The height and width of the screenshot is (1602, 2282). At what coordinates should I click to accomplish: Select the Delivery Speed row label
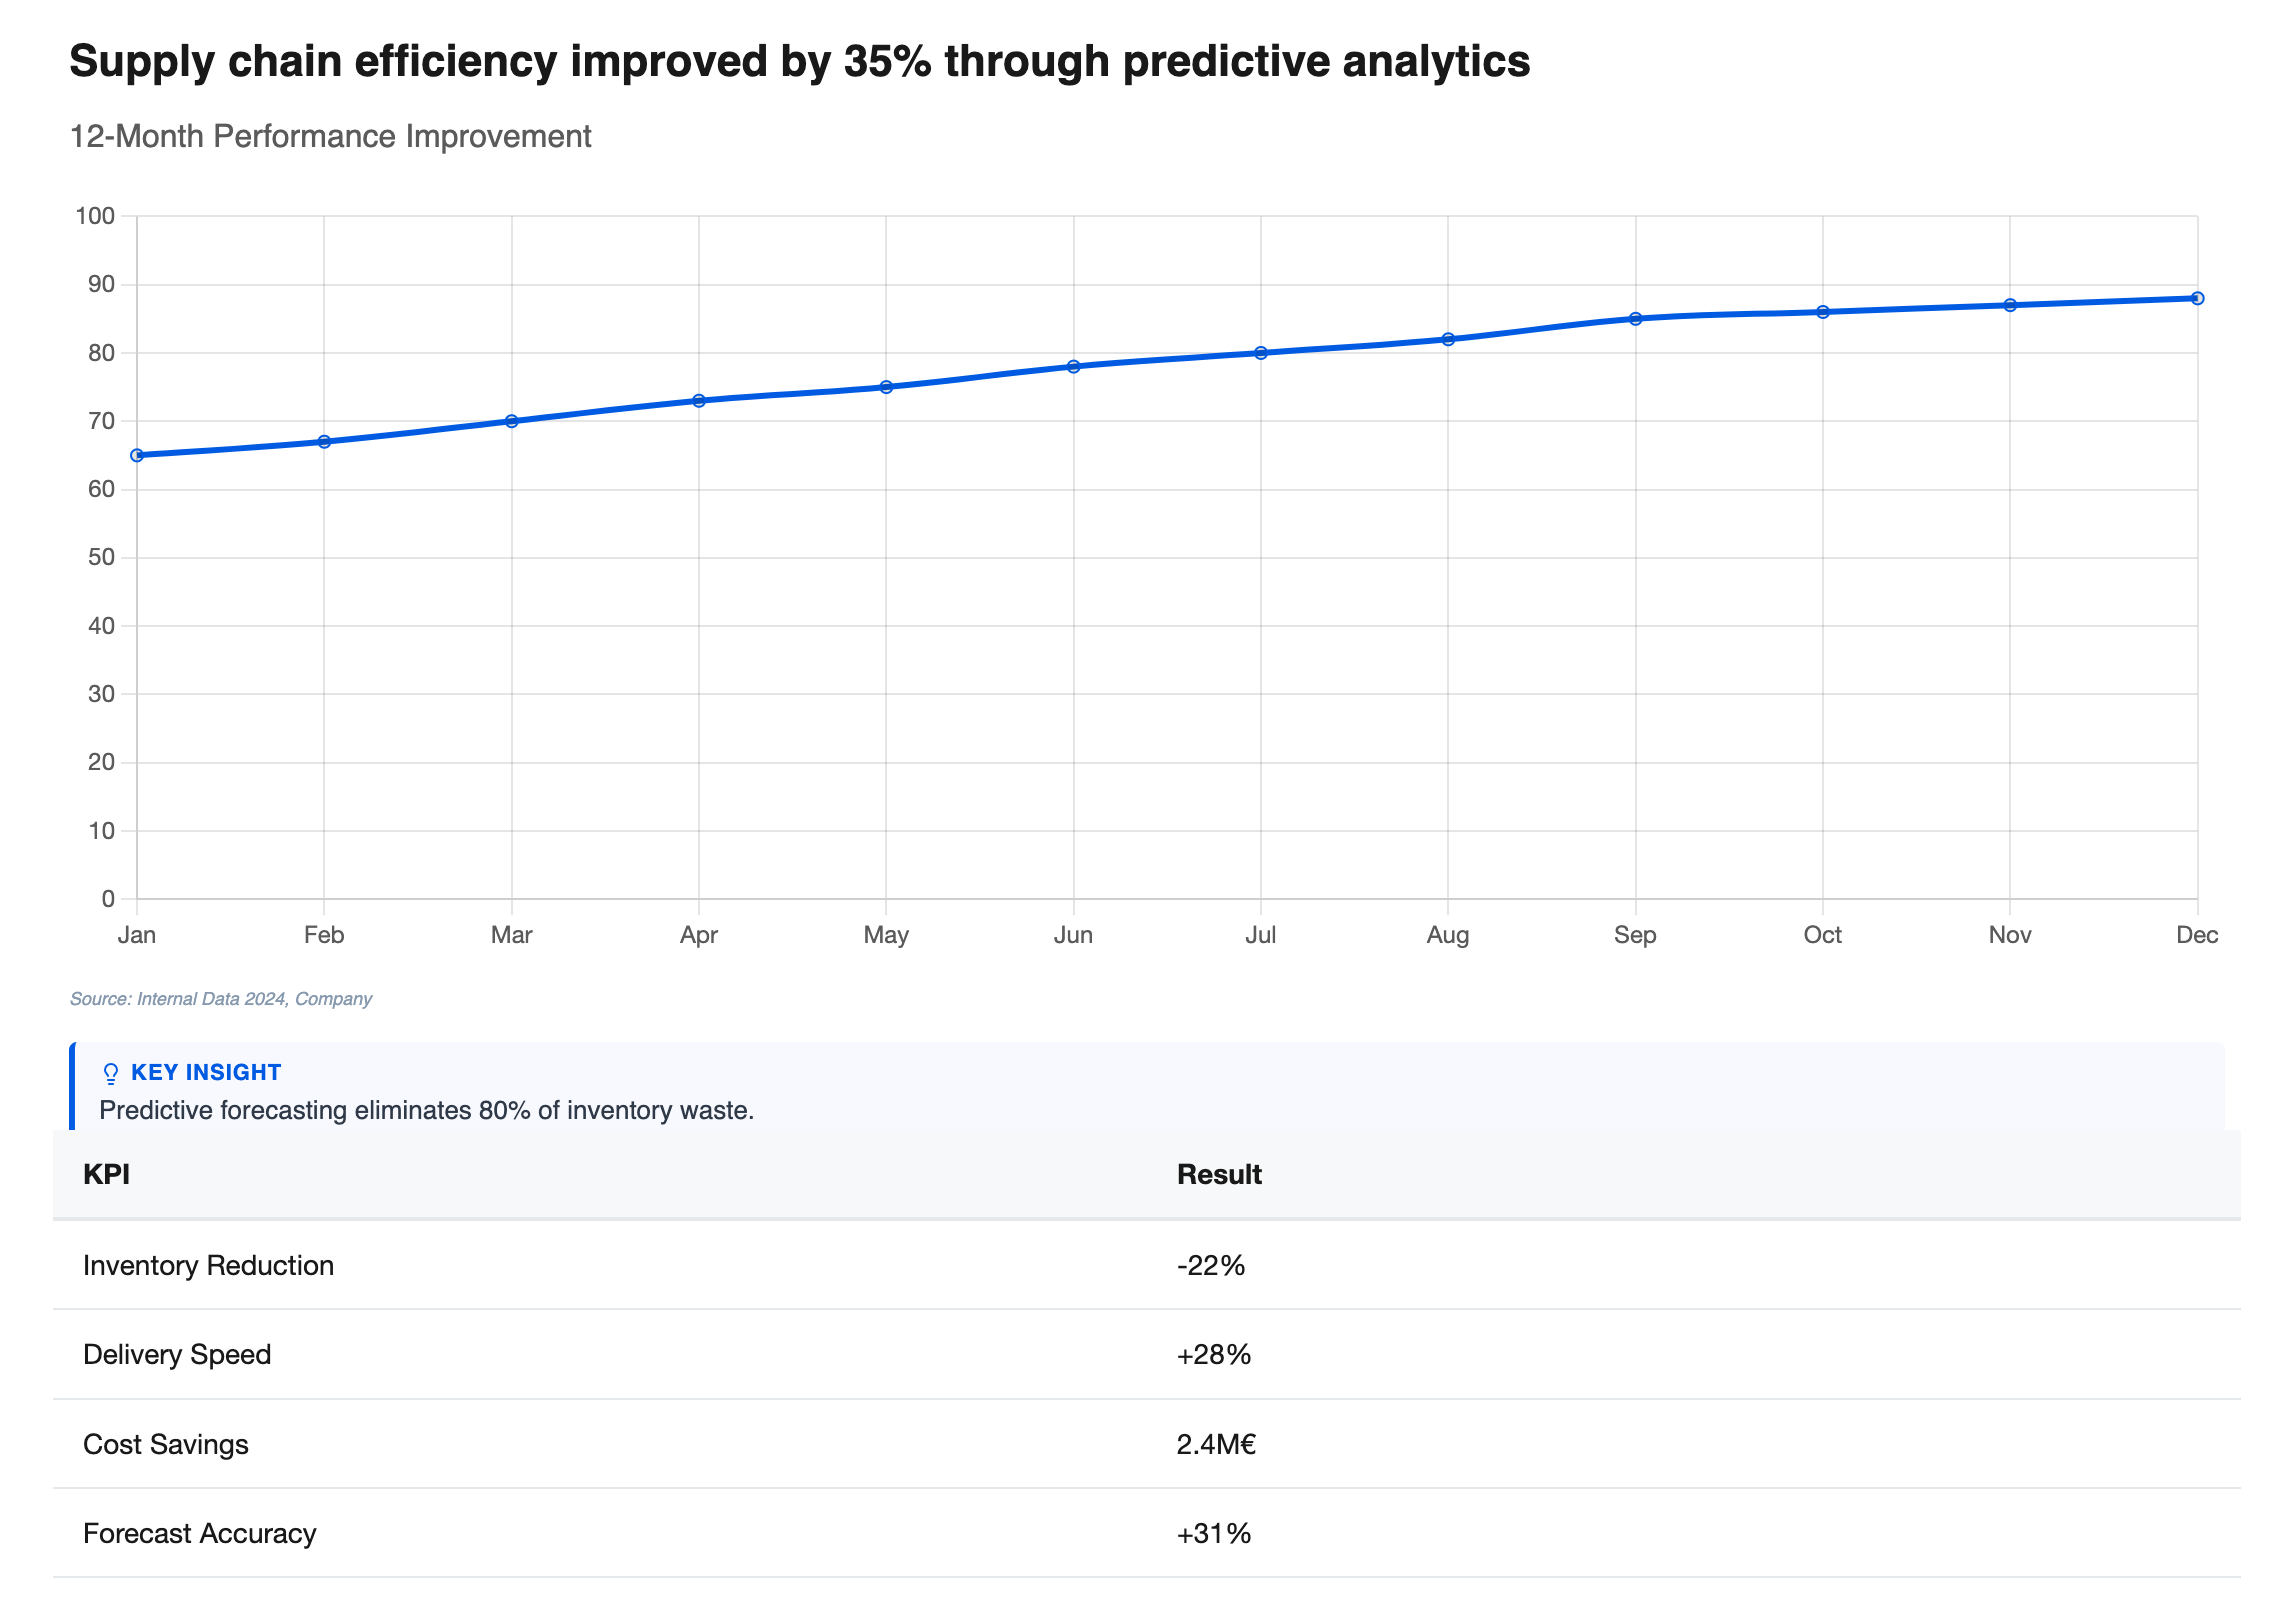point(177,1354)
